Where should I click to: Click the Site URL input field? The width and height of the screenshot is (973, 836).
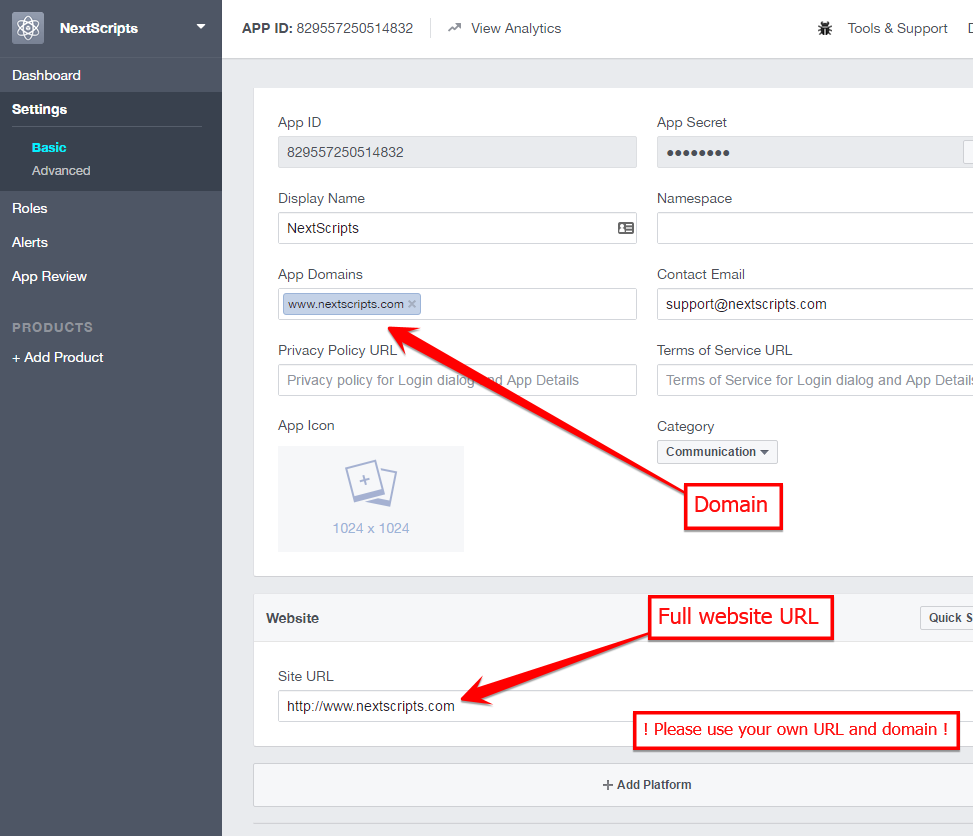(626, 706)
